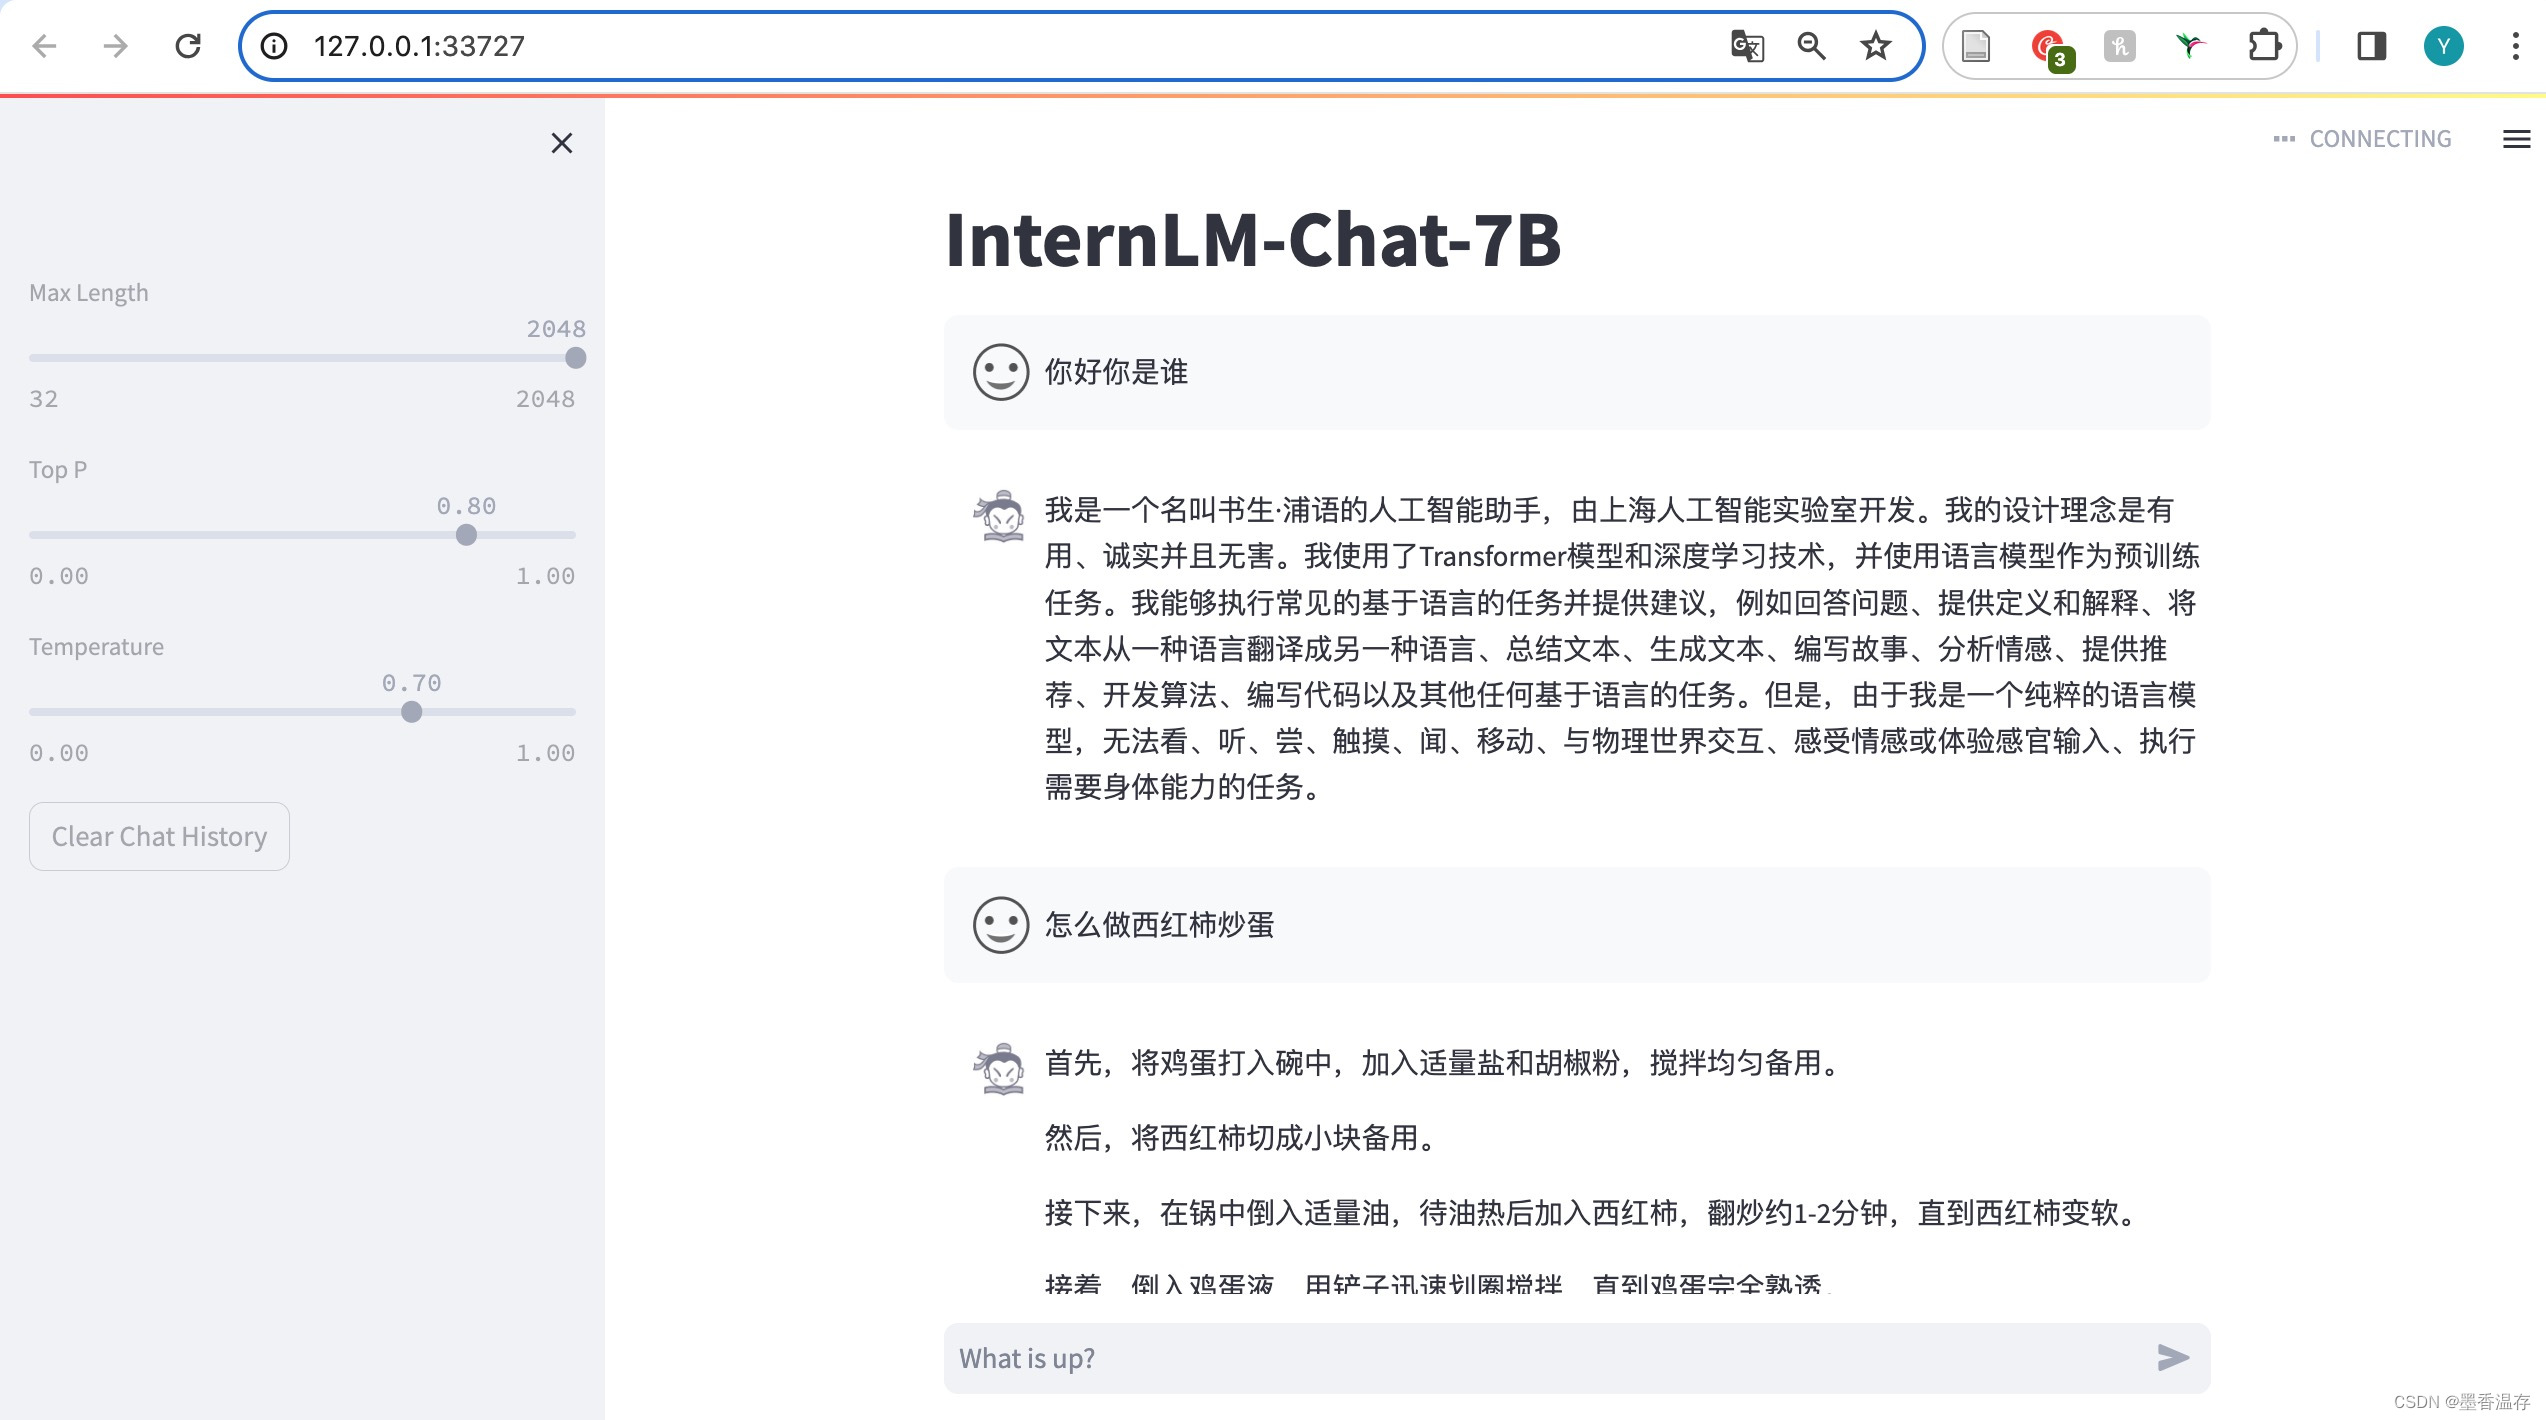Click bot avatar beside 首先，将鸡蛋 reply

click(x=1001, y=1069)
